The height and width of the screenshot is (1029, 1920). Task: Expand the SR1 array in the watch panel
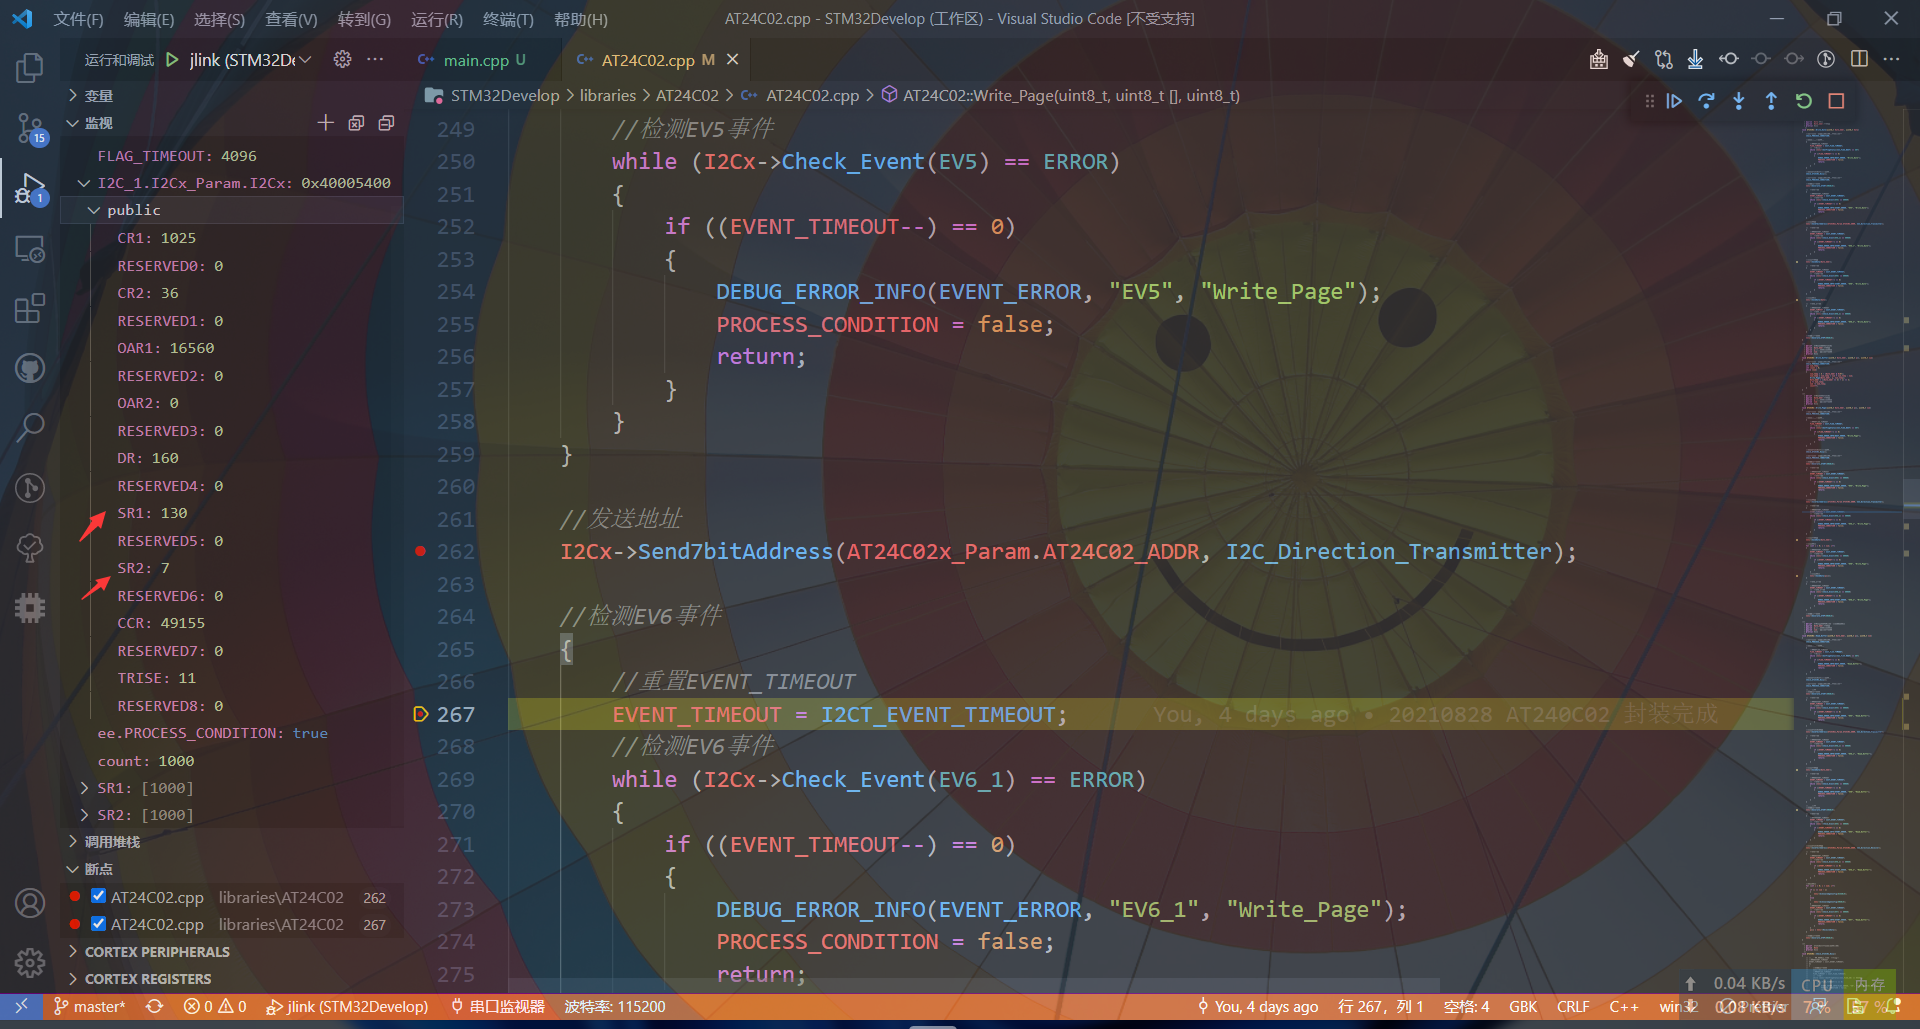pyautogui.click(x=84, y=787)
